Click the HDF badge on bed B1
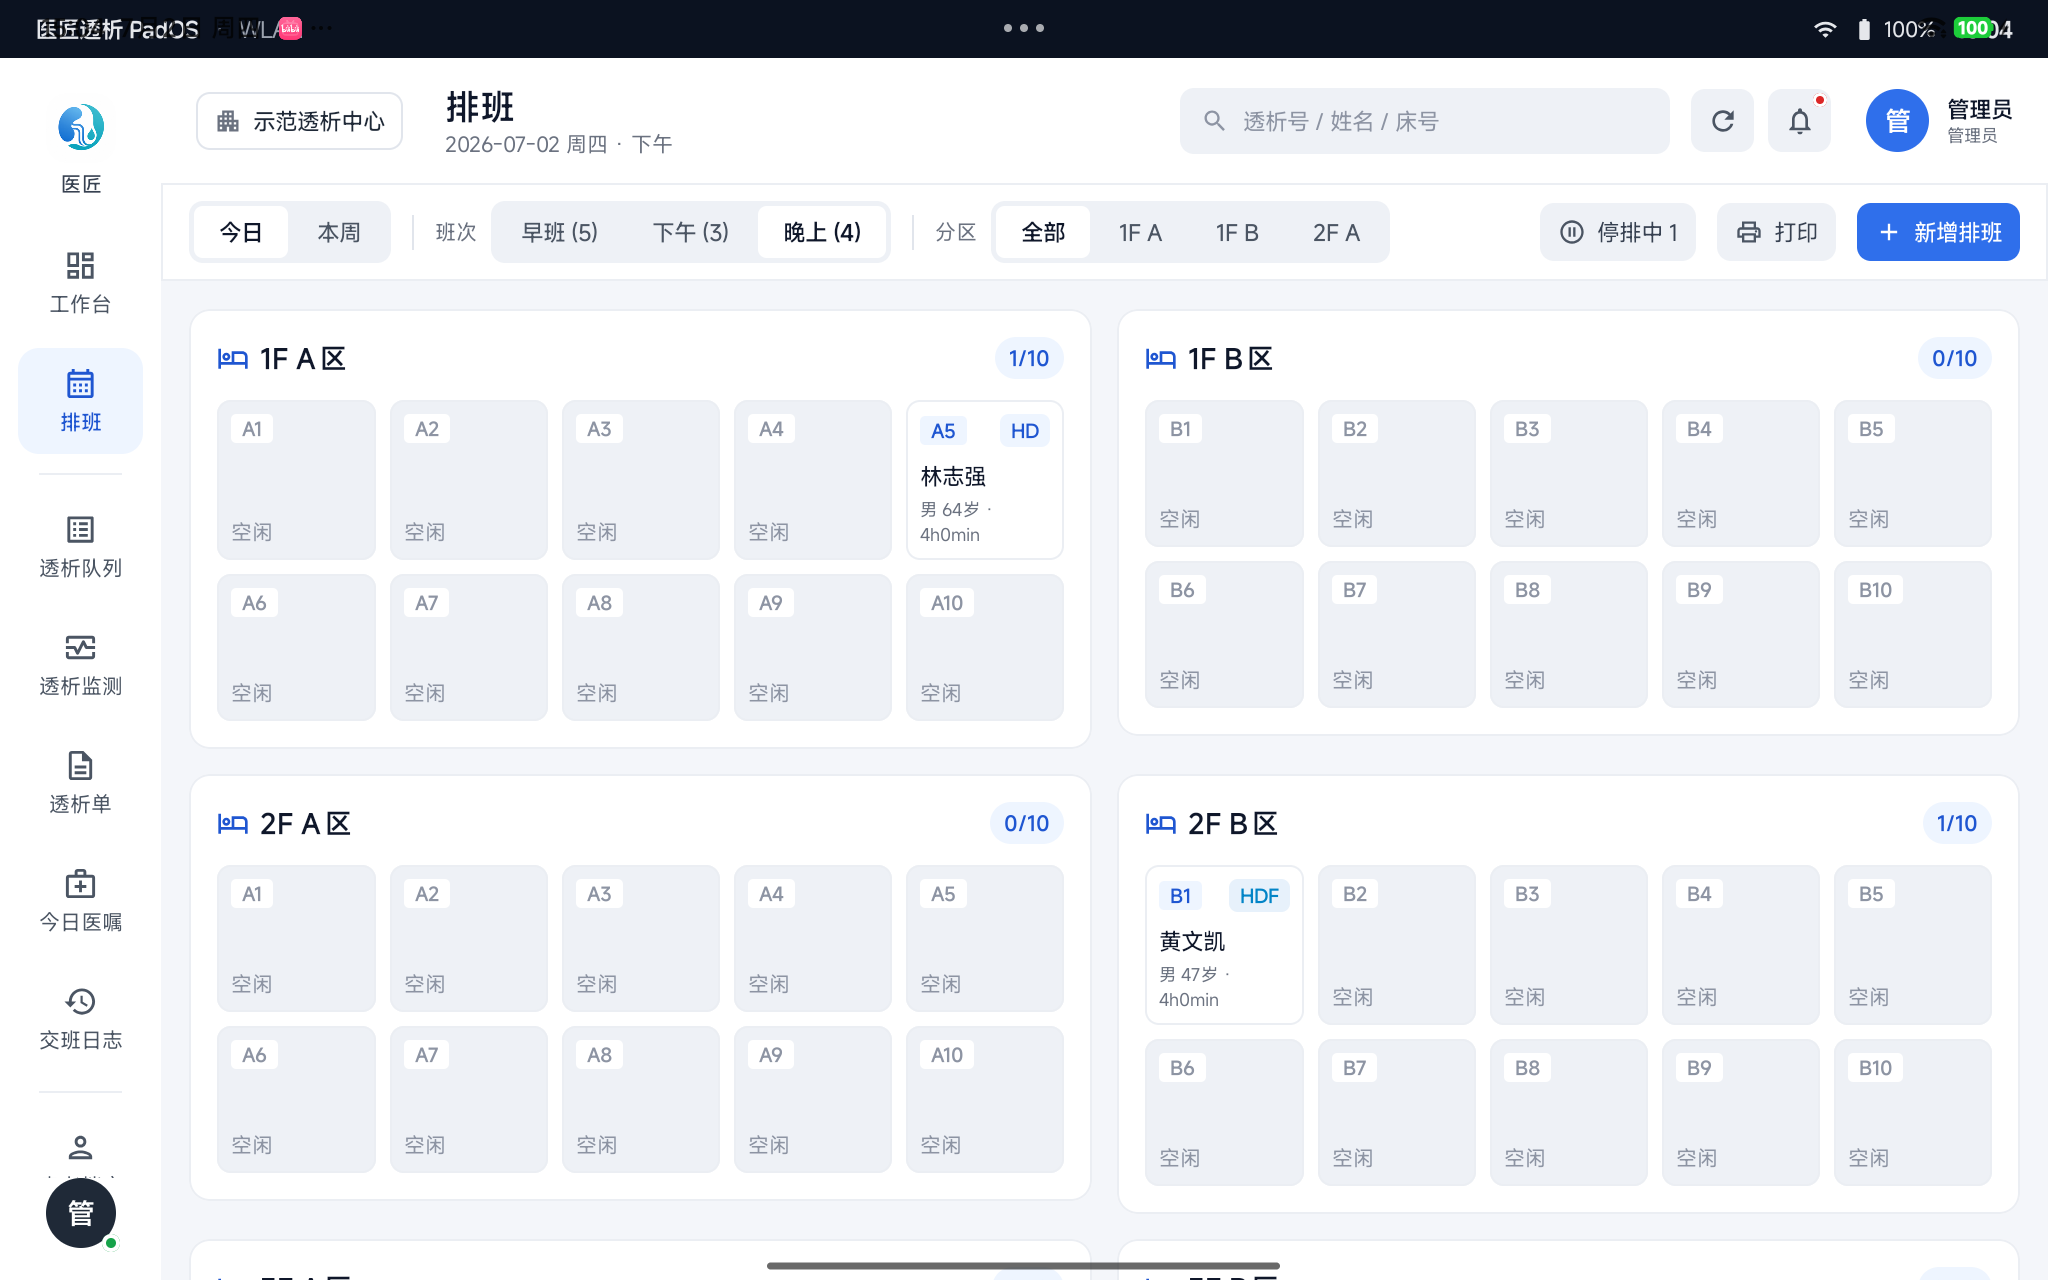 click(1259, 896)
